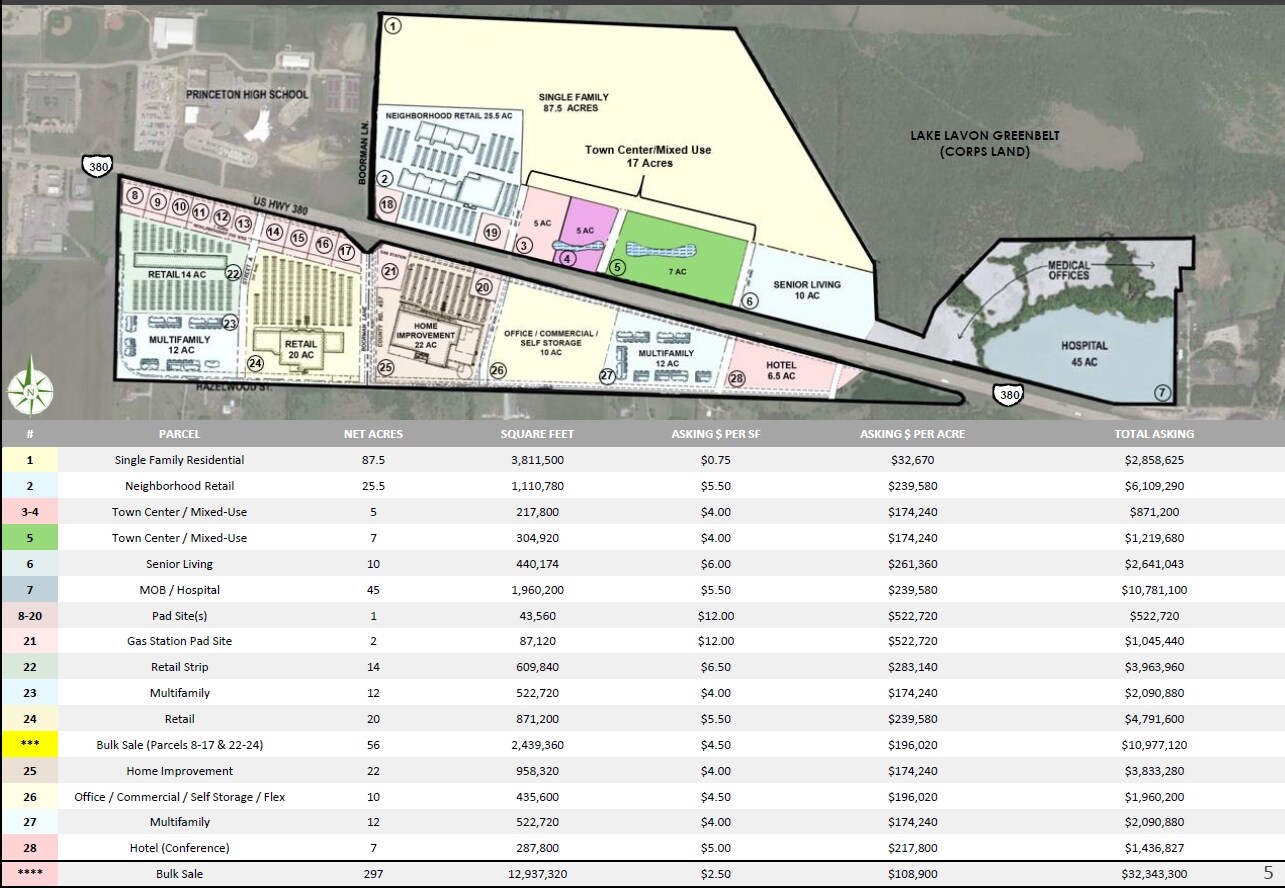Select circled marker 26 on Office/Commercial parcel

[x=498, y=371]
